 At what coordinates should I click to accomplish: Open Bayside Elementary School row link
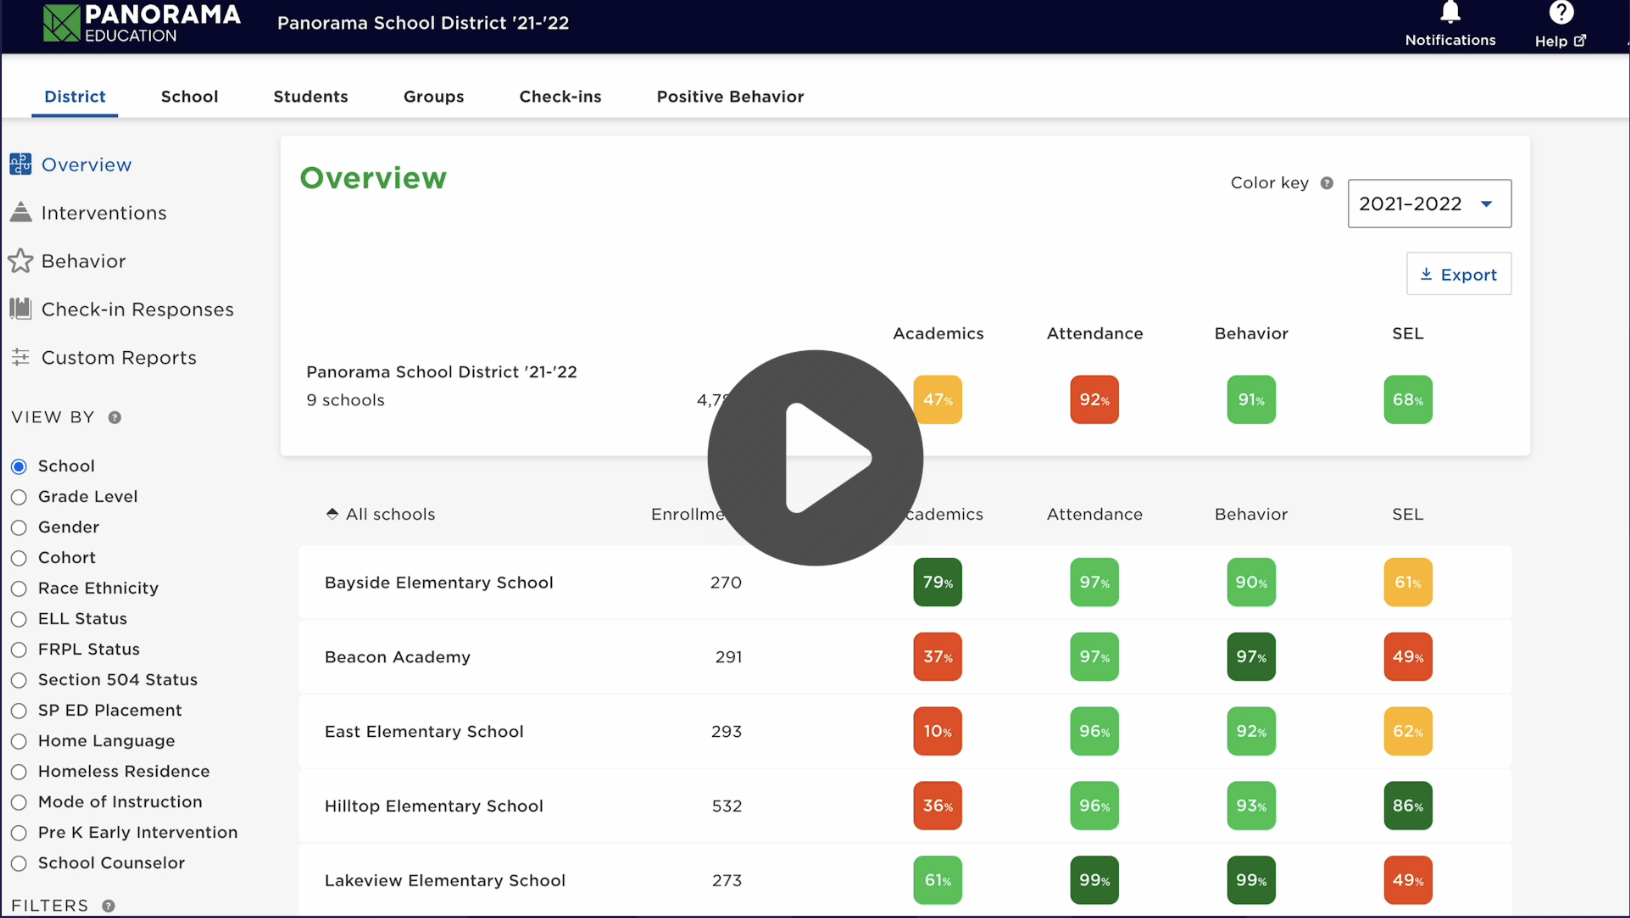pyautogui.click(x=439, y=582)
